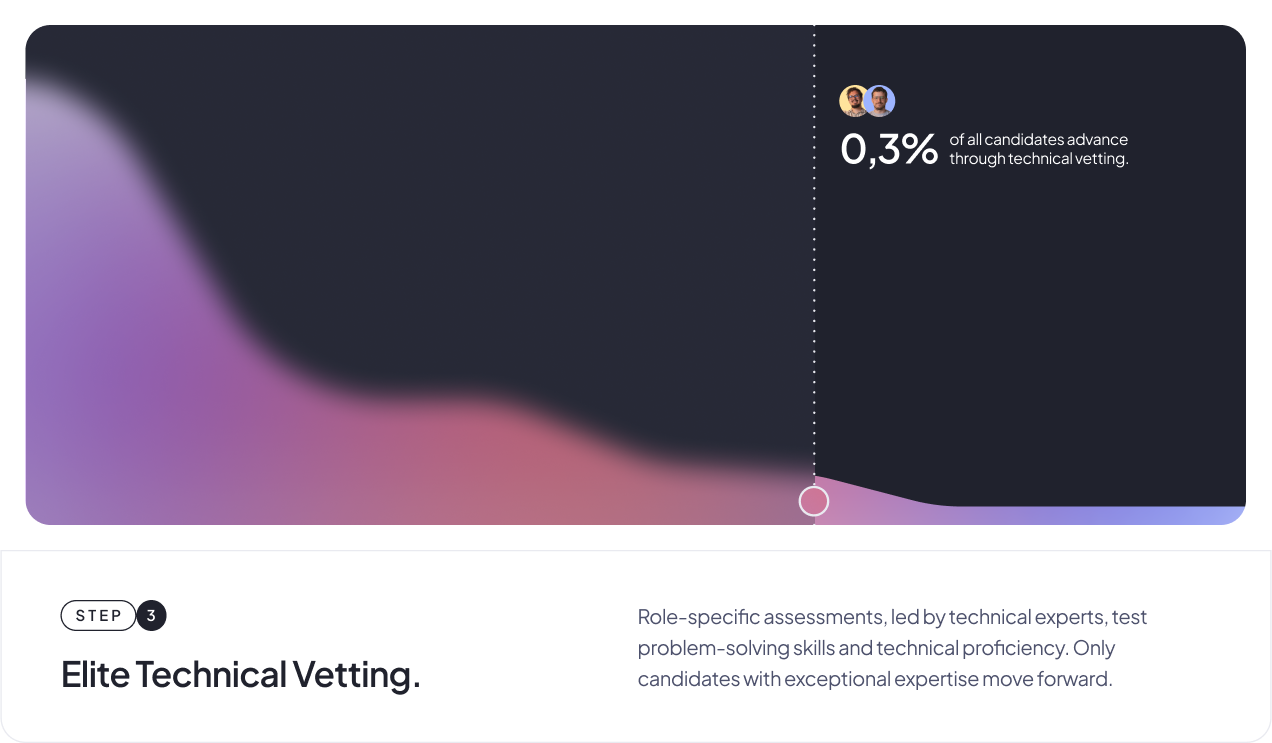Click the STEP pill label
The width and height of the screenshot is (1272, 743).
(x=98, y=616)
